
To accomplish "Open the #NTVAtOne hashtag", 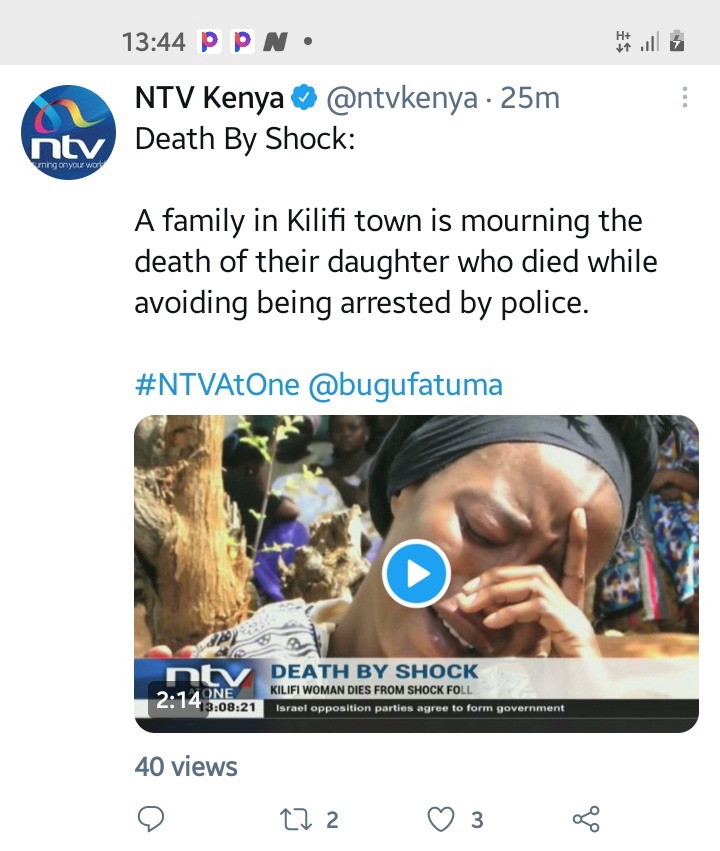I will coord(217,385).
